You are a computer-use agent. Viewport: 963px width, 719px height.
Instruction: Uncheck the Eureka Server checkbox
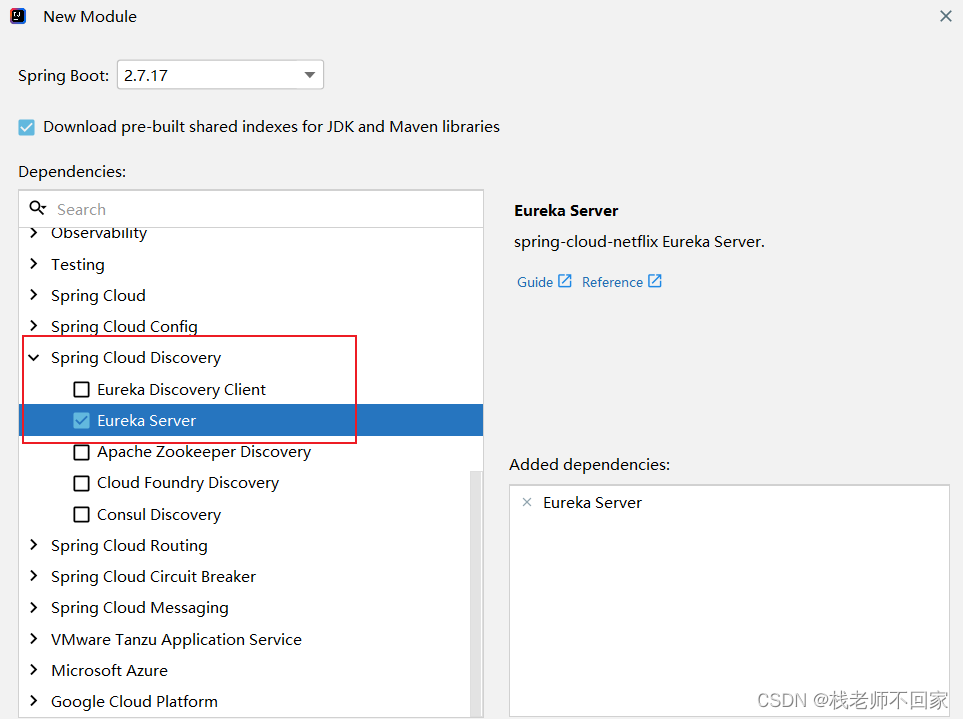[x=81, y=421]
